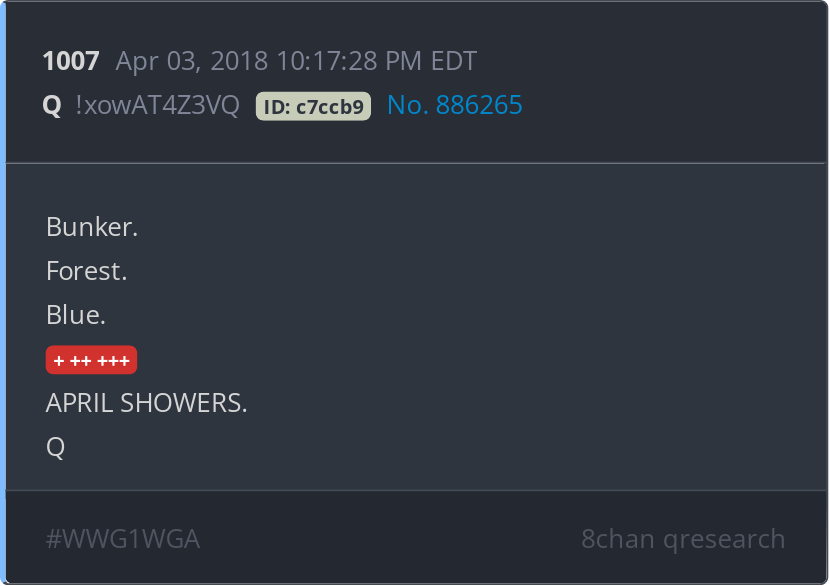This screenshot has width=830, height=586.
Task: Select the #WWG1WGA hashtag
Action: coord(123,539)
